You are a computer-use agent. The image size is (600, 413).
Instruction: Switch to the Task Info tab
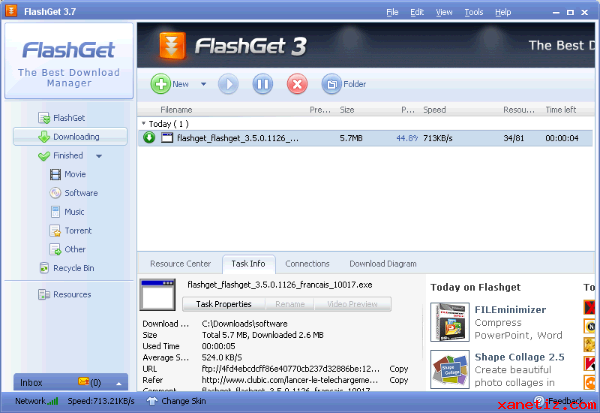coord(248,264)
